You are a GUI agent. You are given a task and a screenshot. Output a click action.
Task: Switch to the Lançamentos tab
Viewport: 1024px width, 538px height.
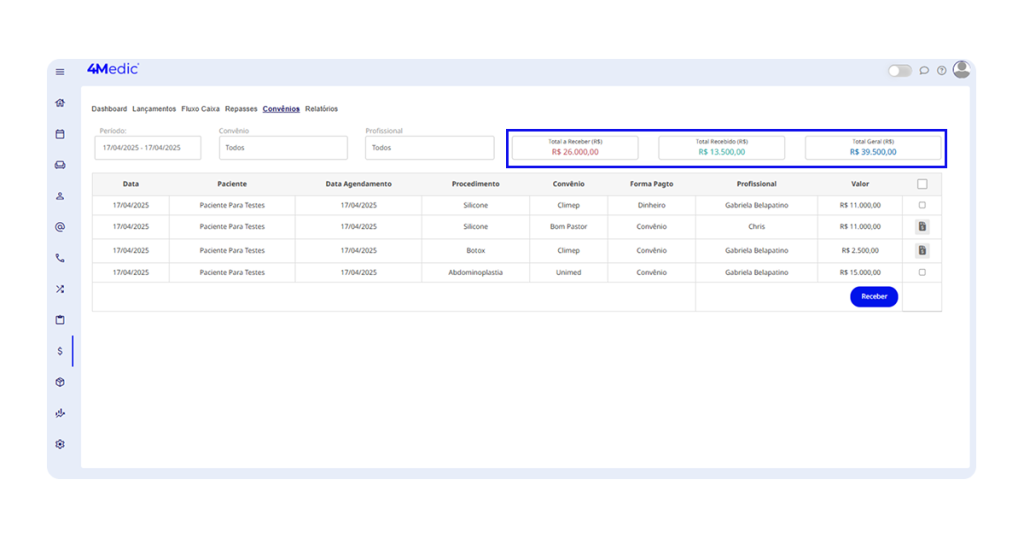(154, 109)
